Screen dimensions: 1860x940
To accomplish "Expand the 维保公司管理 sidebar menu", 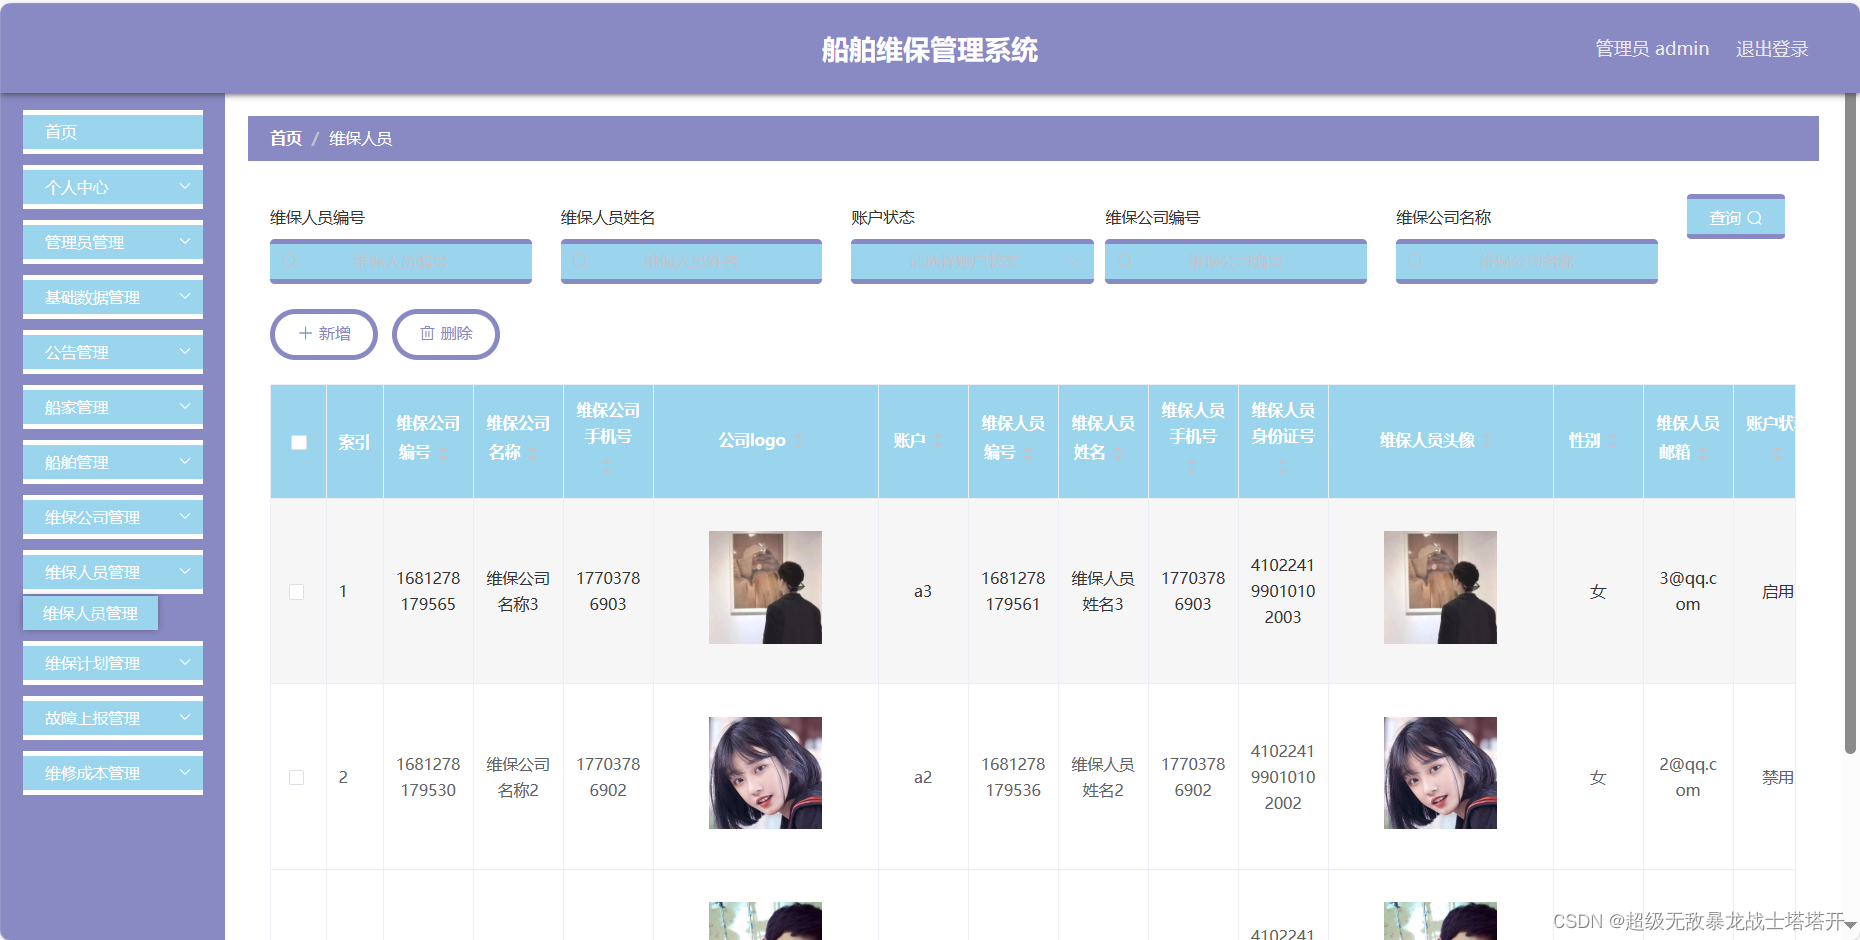I will pos(113,517).
